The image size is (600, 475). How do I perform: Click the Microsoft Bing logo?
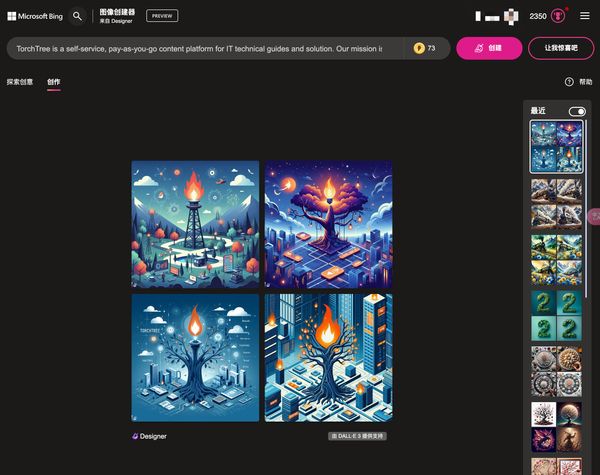pyautogui.click(x=35, y=16)
